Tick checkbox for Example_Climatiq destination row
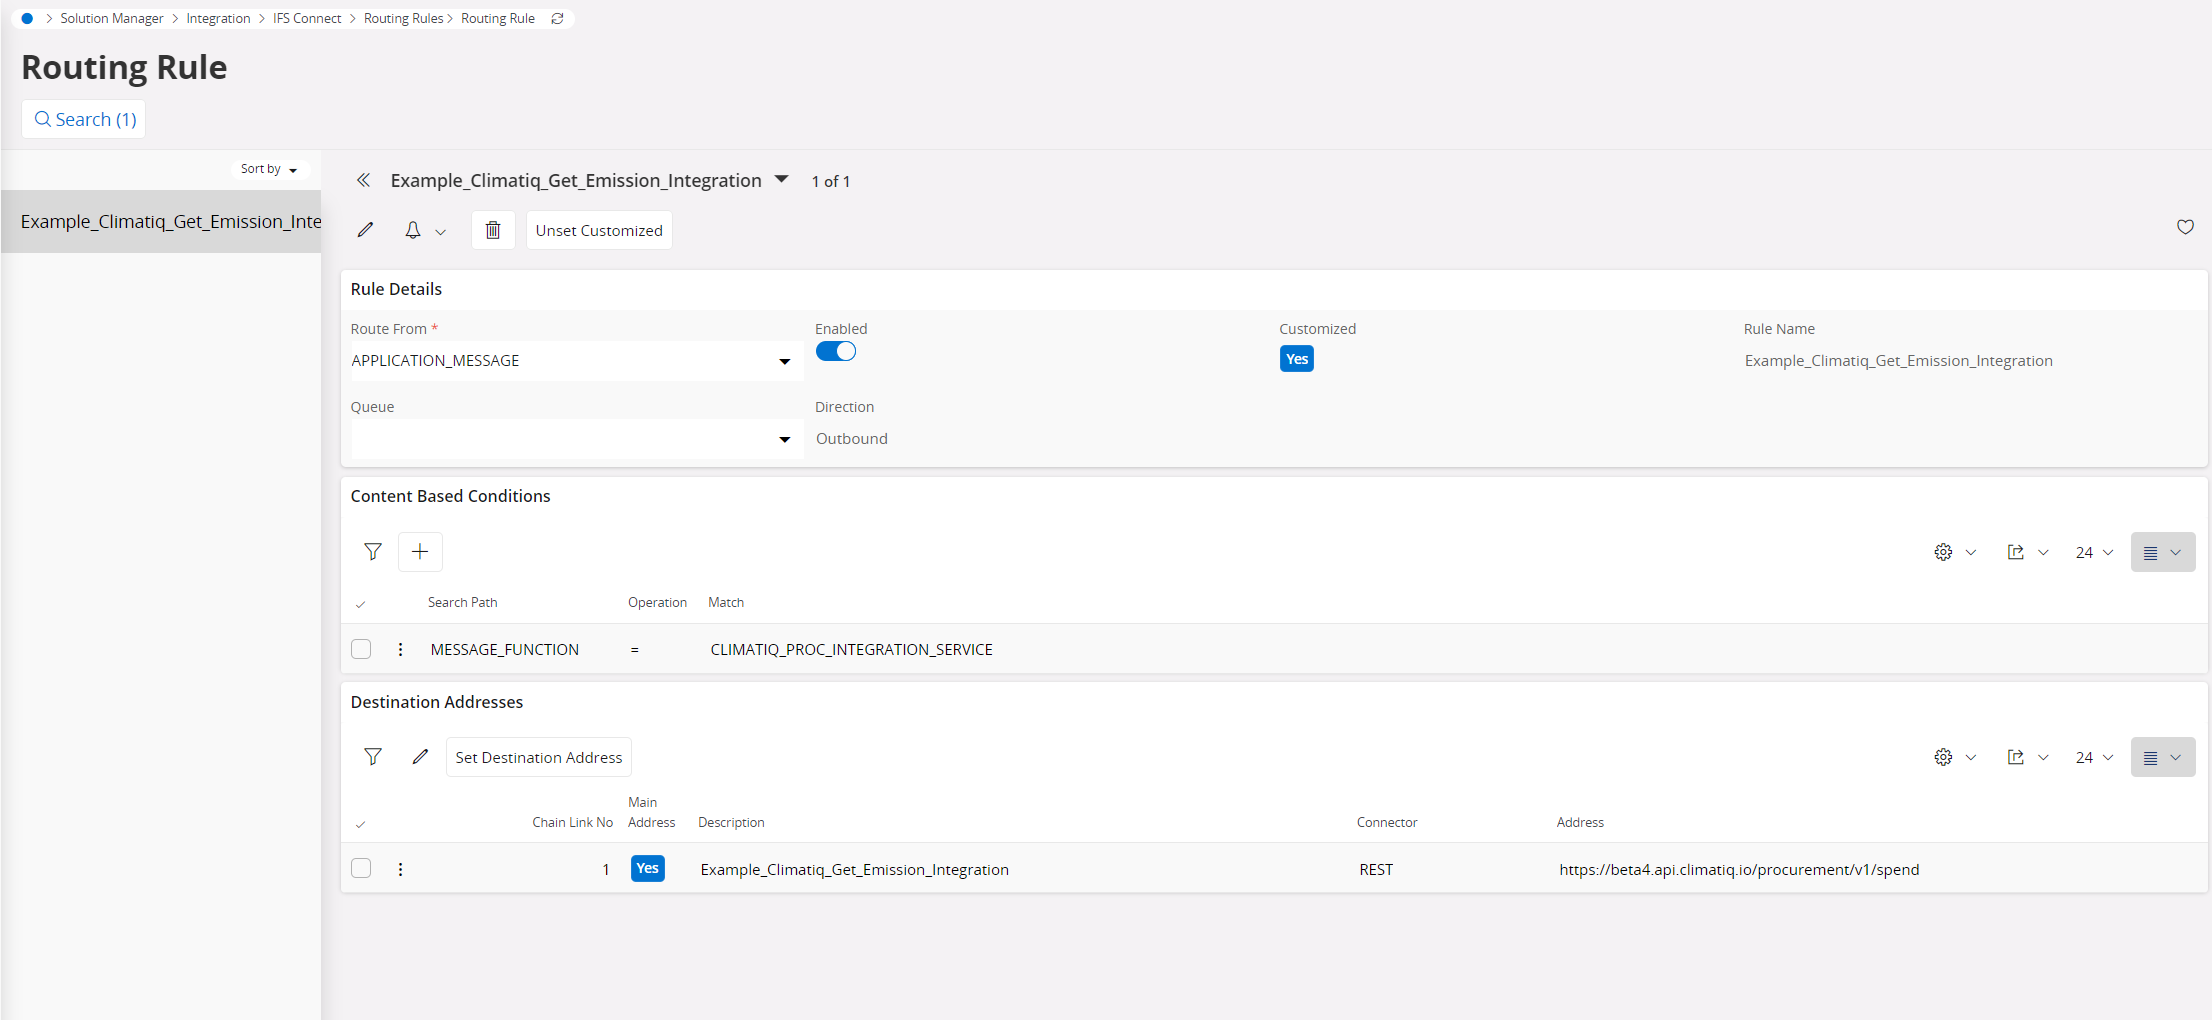 [x=361, y=868]
